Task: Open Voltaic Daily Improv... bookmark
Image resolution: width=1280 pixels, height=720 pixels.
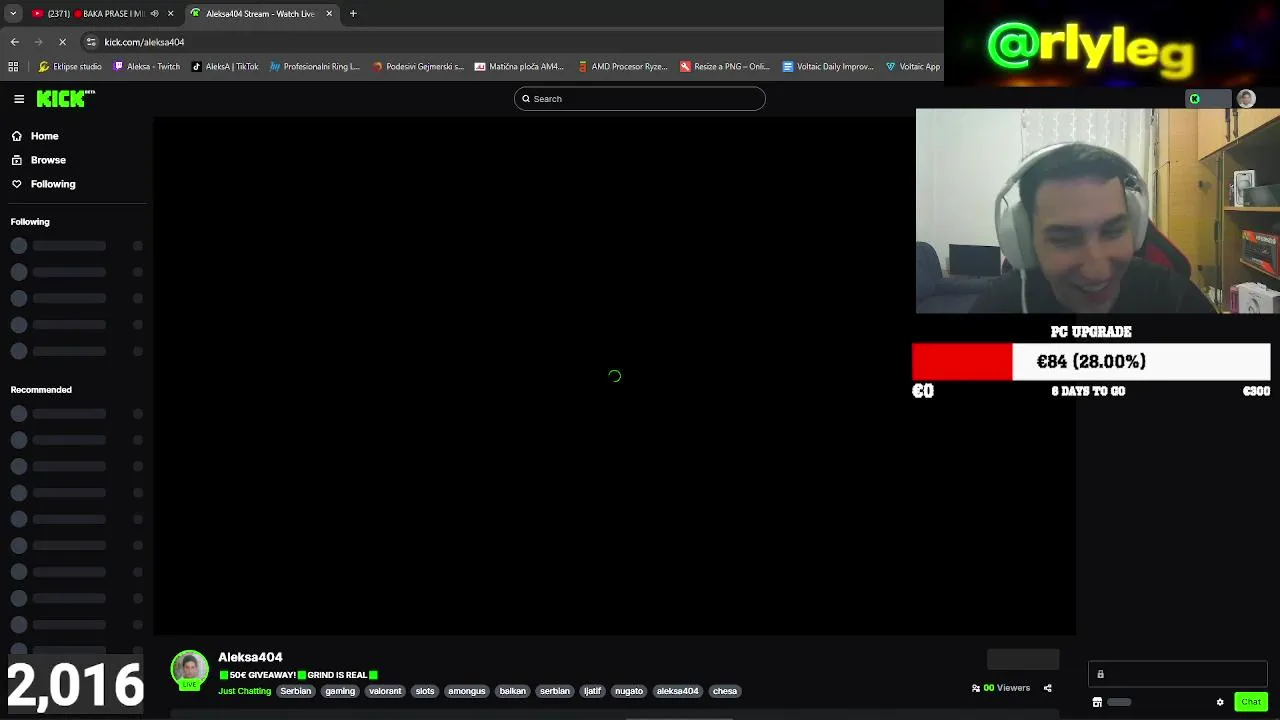Action: click(x=828, y=67)
